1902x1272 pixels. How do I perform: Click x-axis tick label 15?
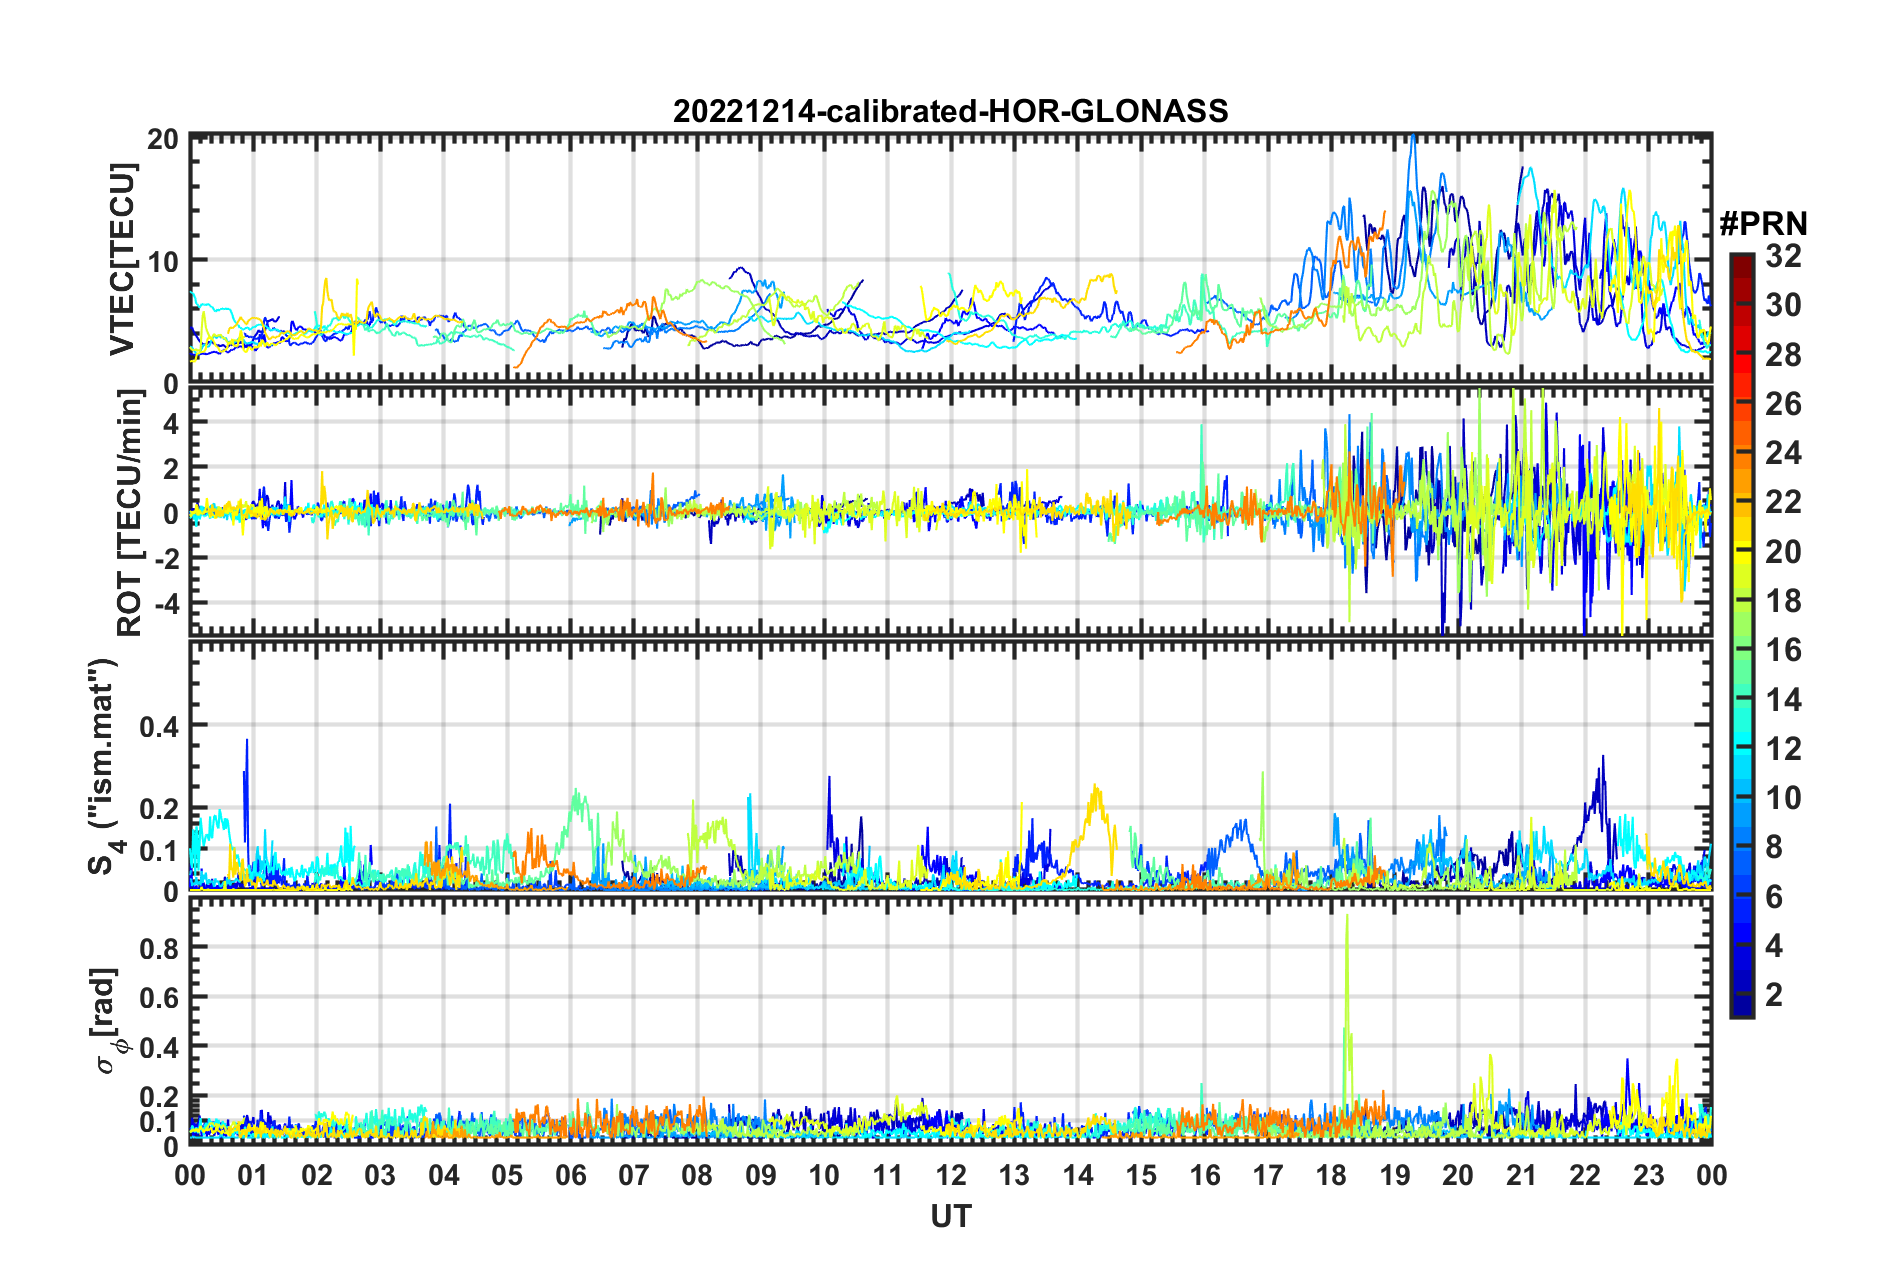pyautogui.click(x=1141, y=1175)
